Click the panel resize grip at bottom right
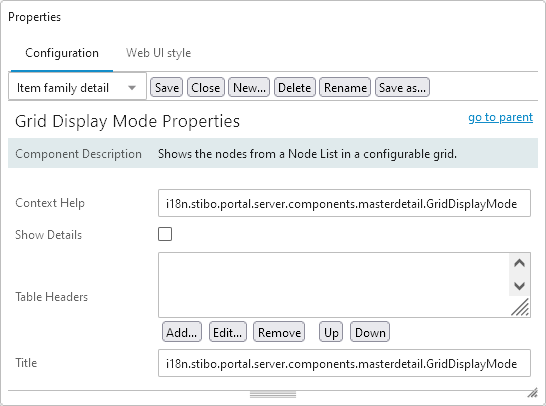 (x=532, y=393)
